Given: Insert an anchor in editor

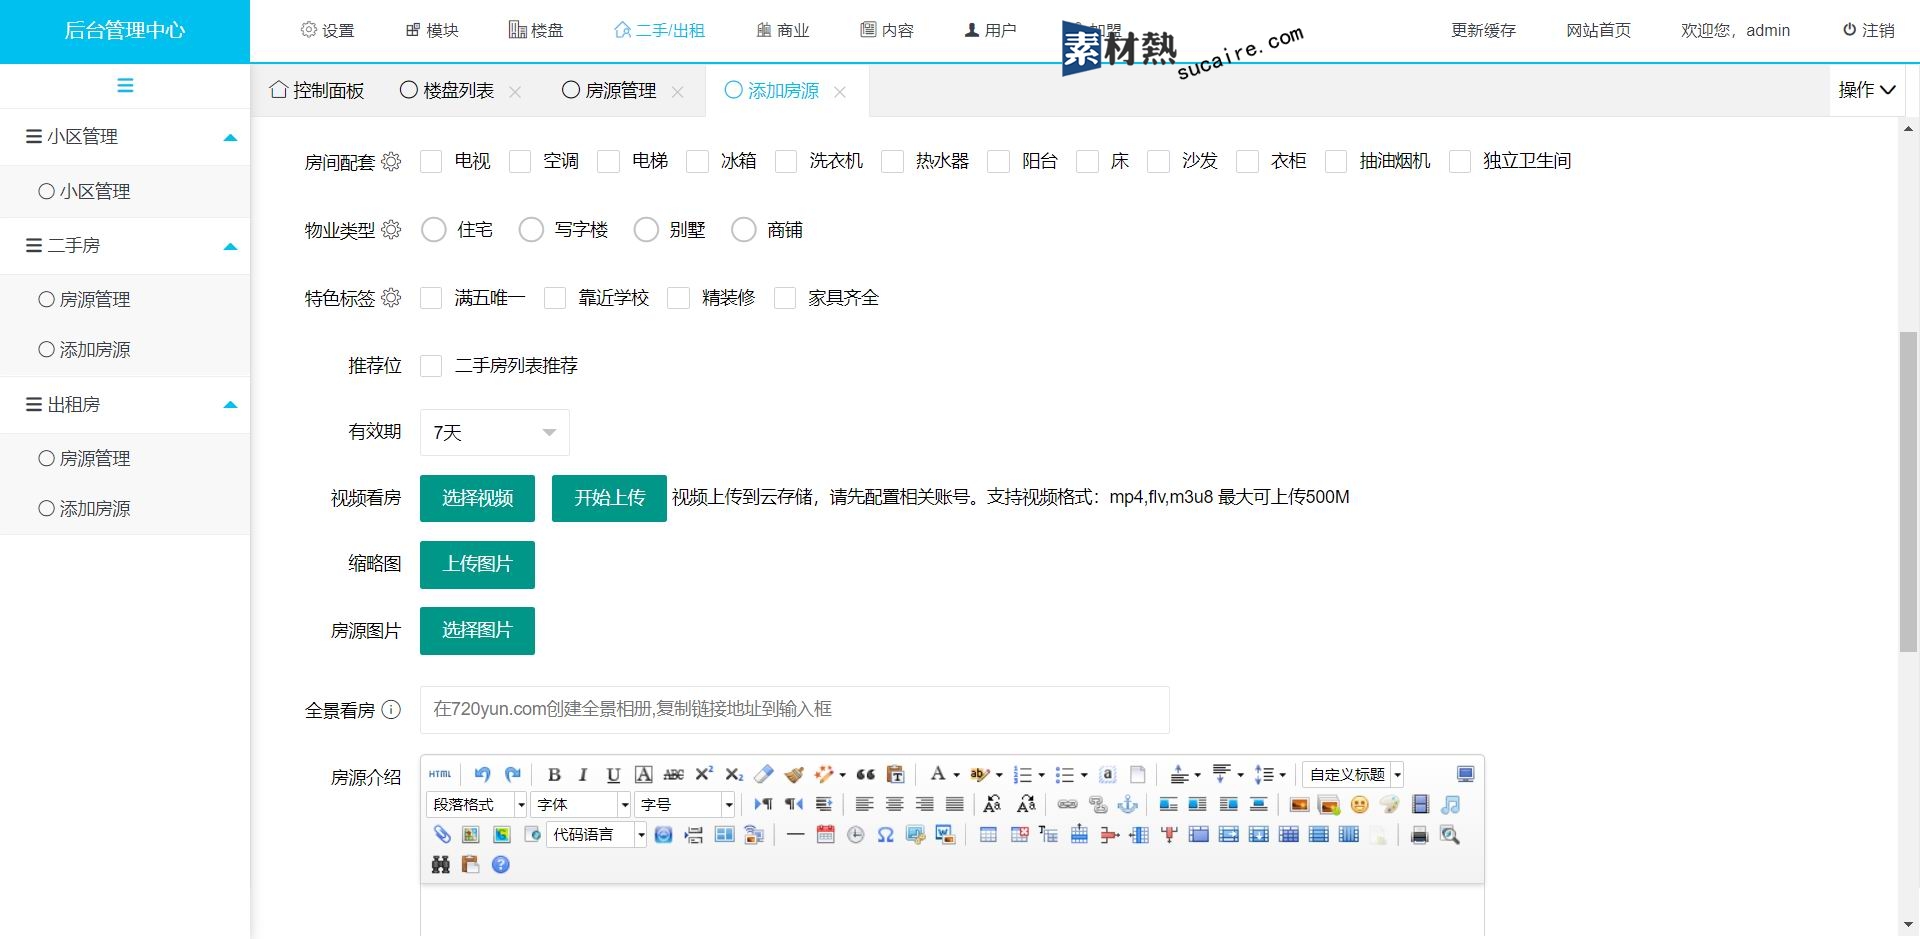Looking at the screenshot, I should 1128,805.
